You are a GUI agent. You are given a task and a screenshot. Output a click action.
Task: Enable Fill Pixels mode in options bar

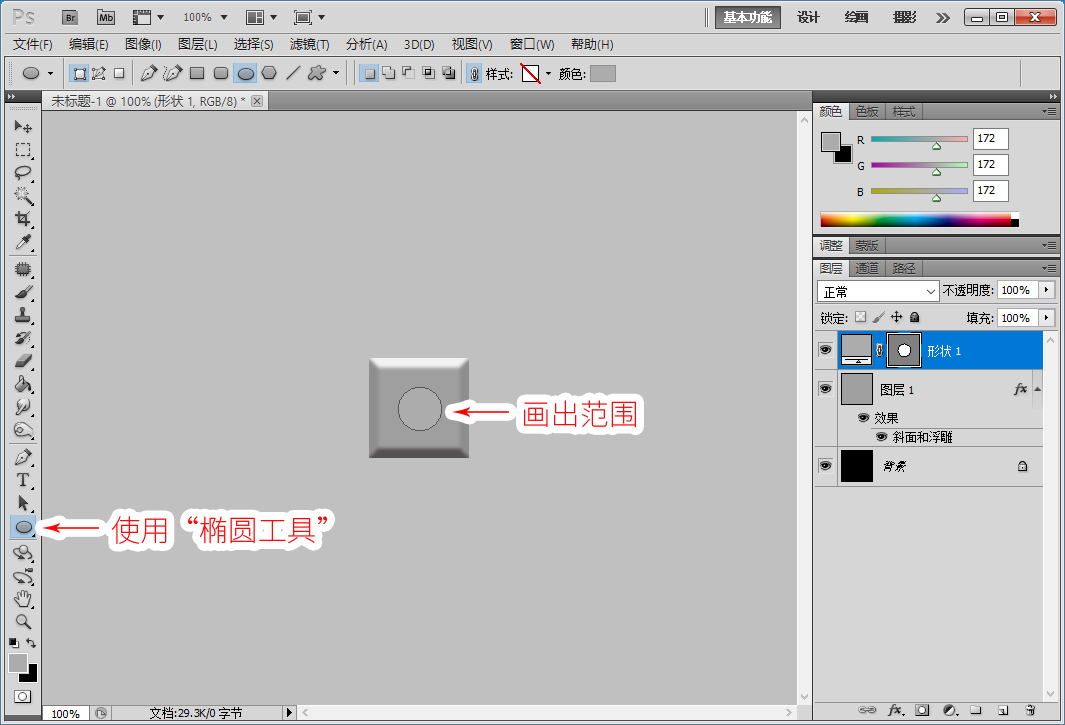pos(119,73)
